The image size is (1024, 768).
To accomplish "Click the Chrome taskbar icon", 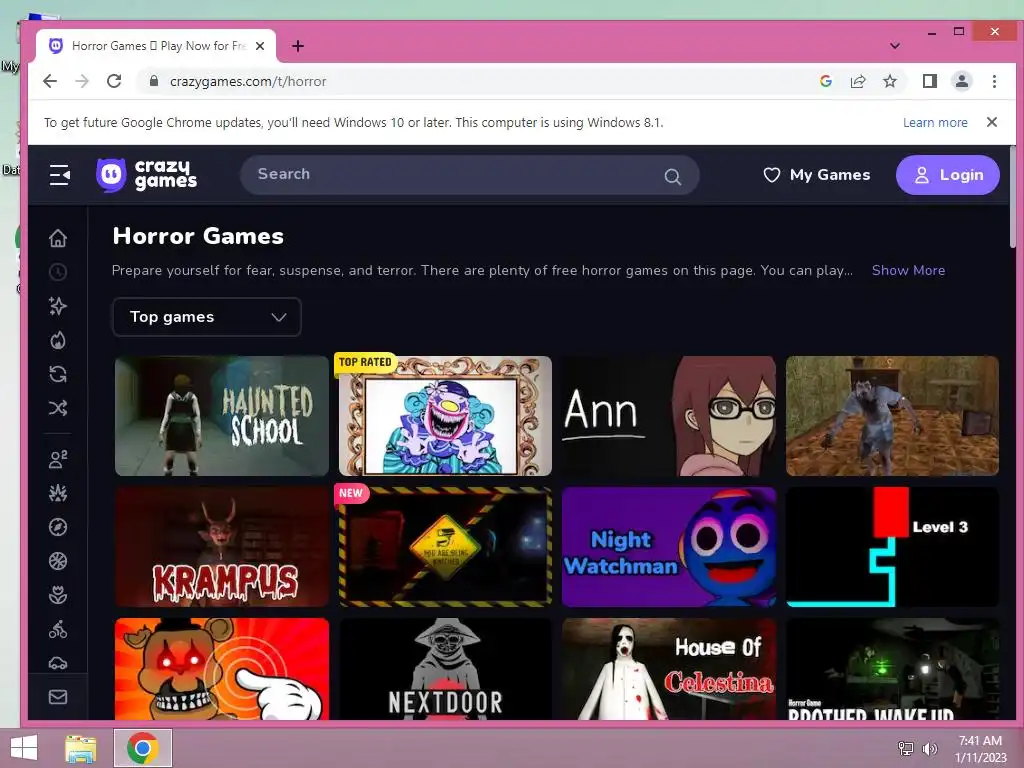I will point(143,748).
